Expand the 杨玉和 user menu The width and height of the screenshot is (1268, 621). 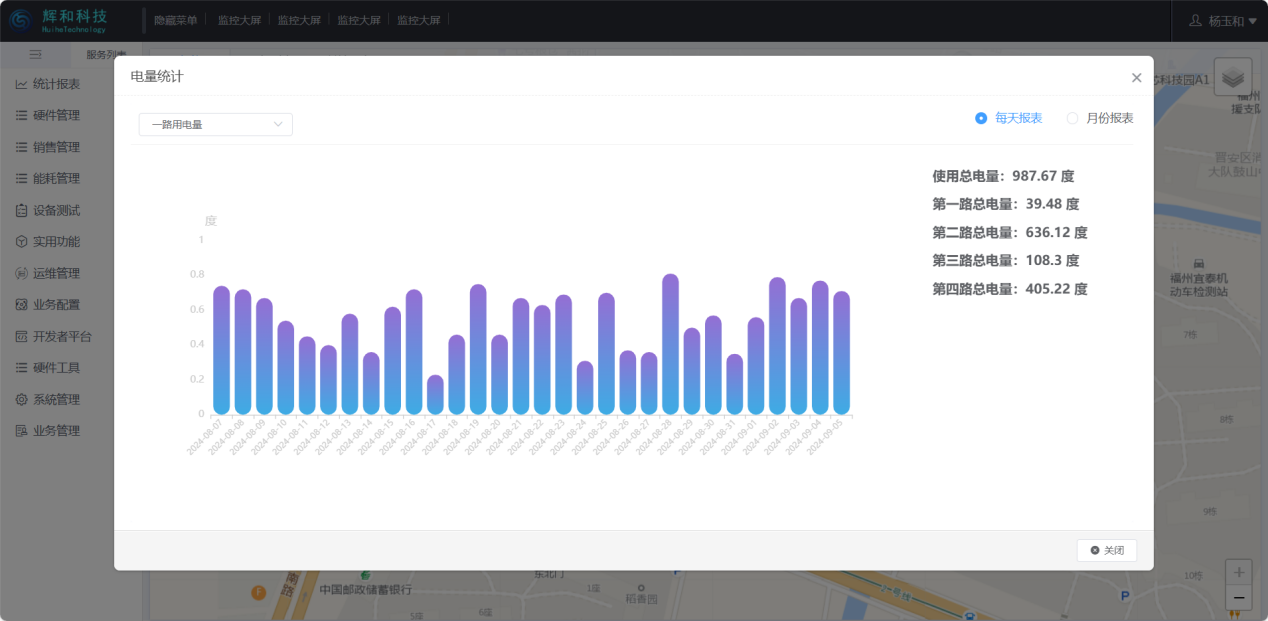point(1222,21)
